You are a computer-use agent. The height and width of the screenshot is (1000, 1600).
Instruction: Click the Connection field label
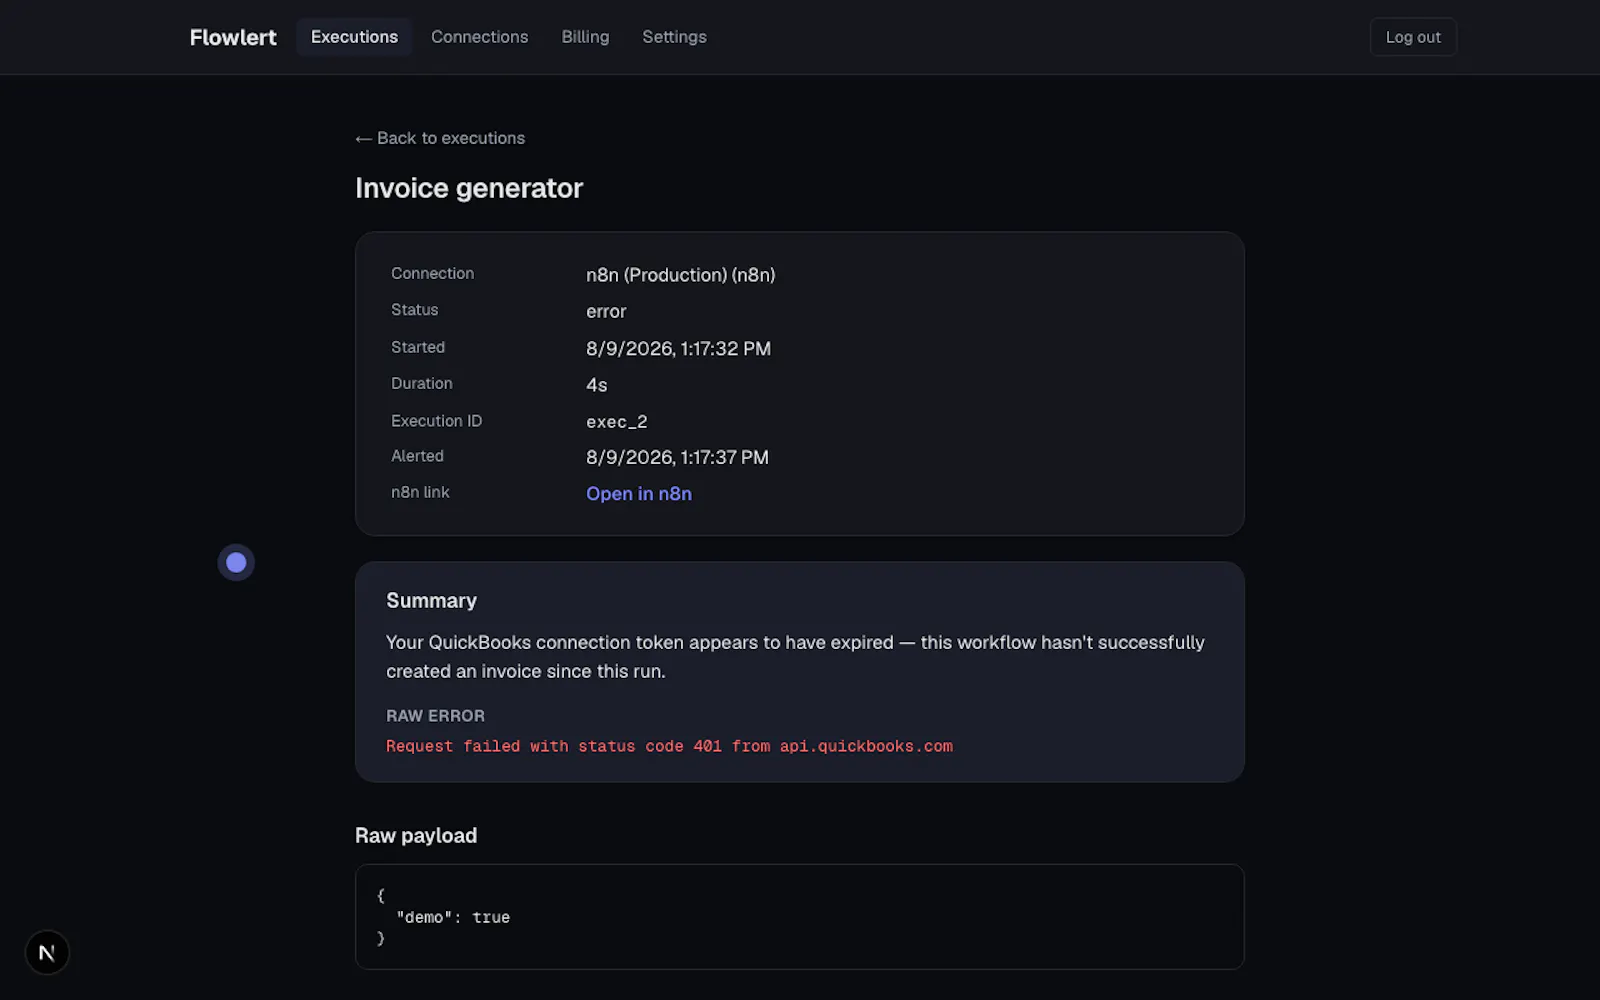tap(433, 273)
